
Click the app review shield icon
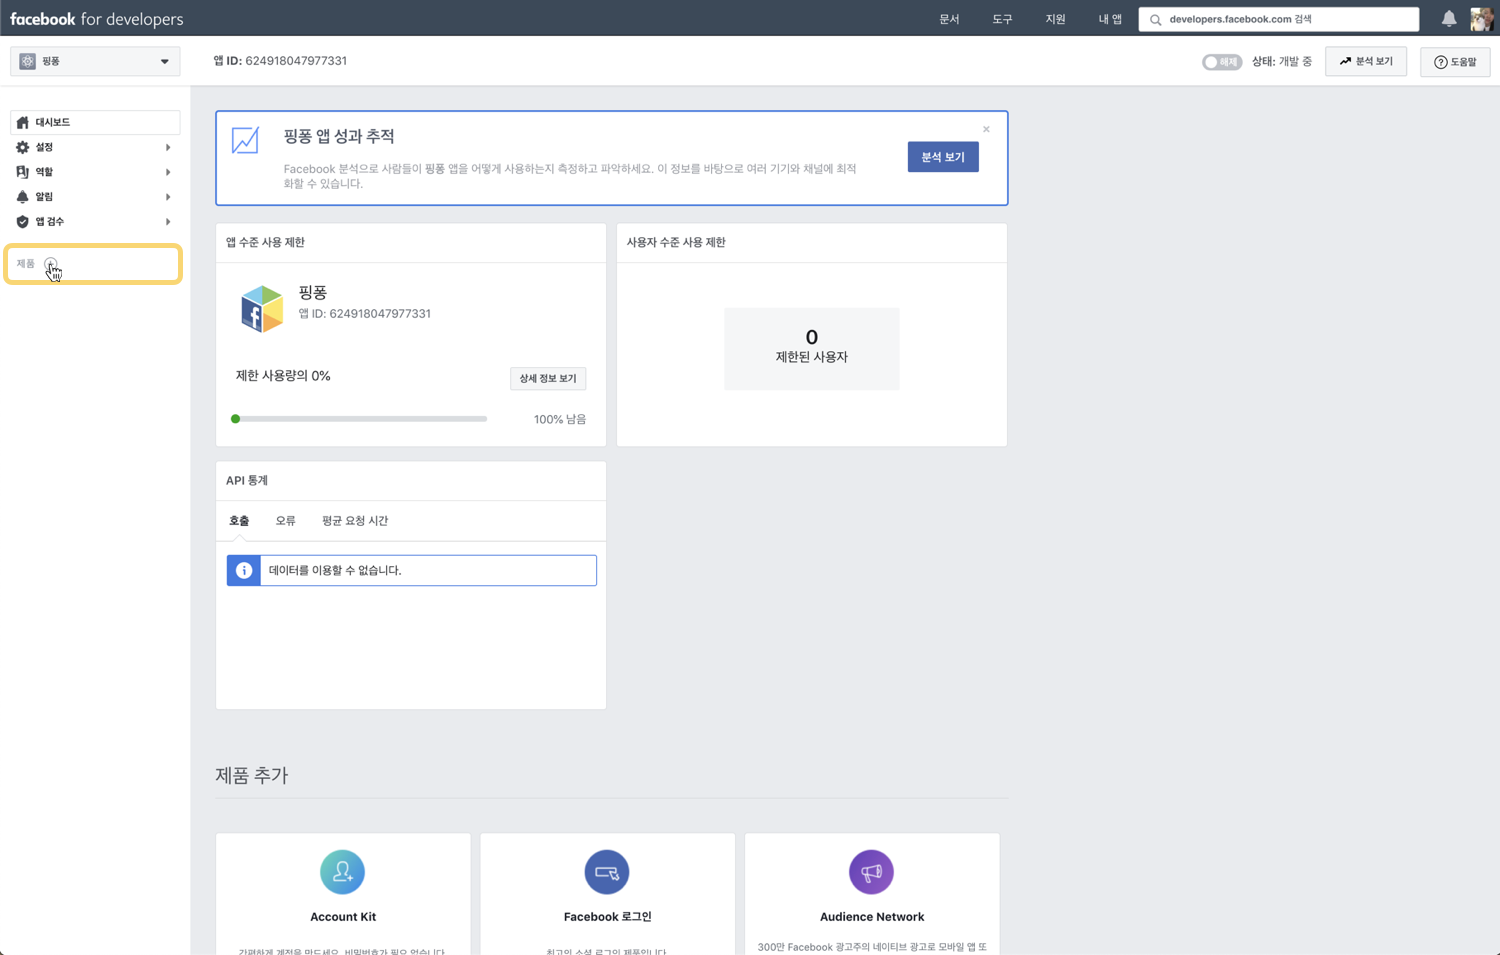point(22,222)
